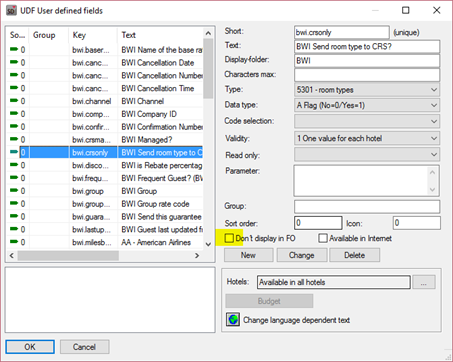453x362 pixels.
Task: Click the Cancel button
Action: point(84,347)
